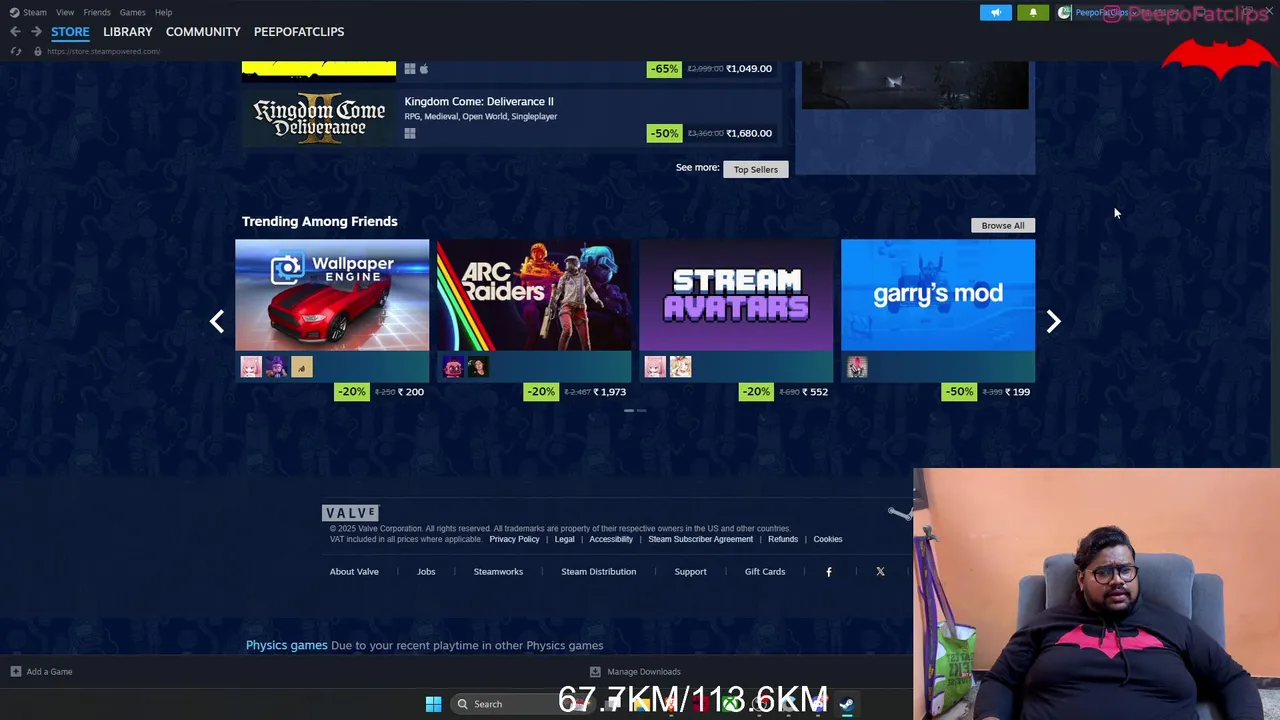
Task: Click the garry's mod -50% ₹199 price
Action: [988, 392]
